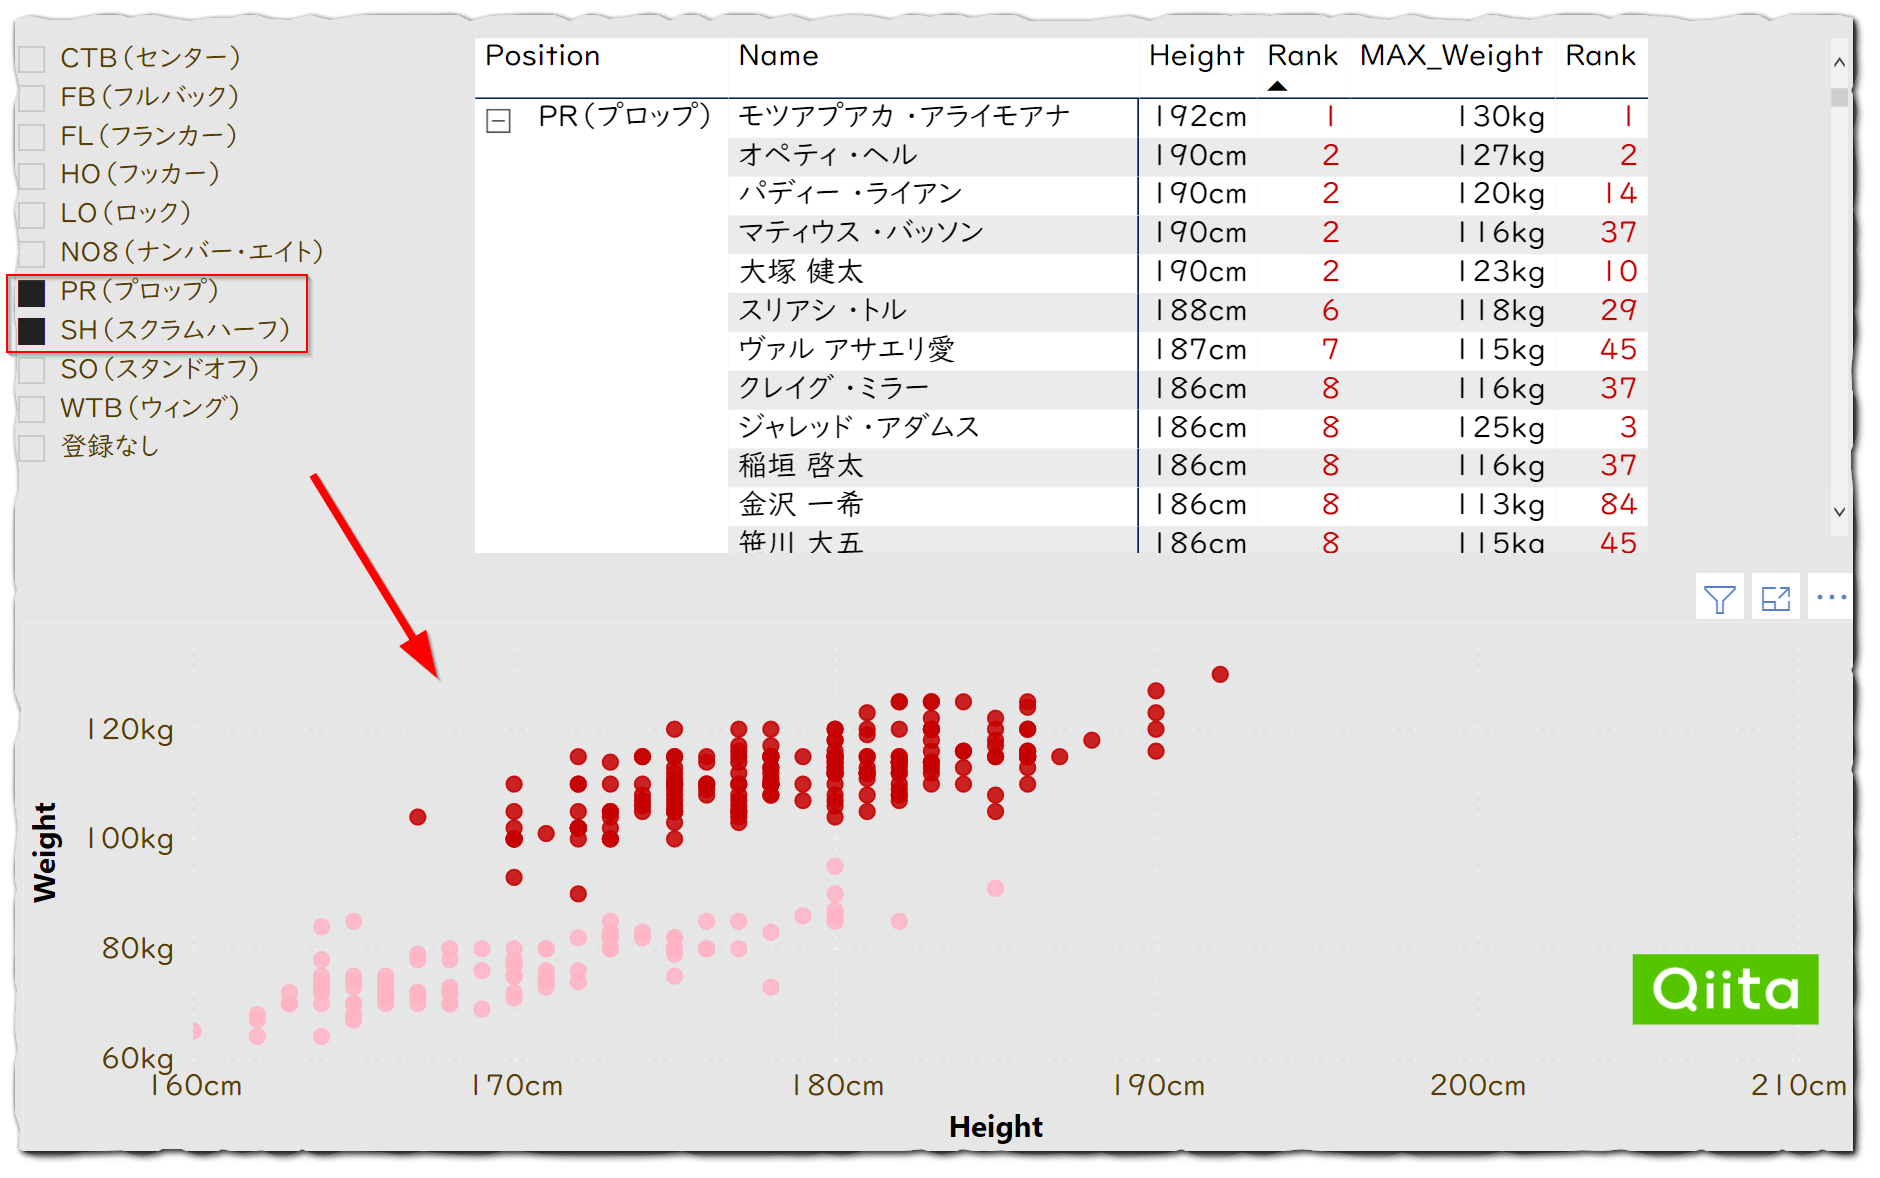Select the name 金沢 一希

click(x=800, y=505)
